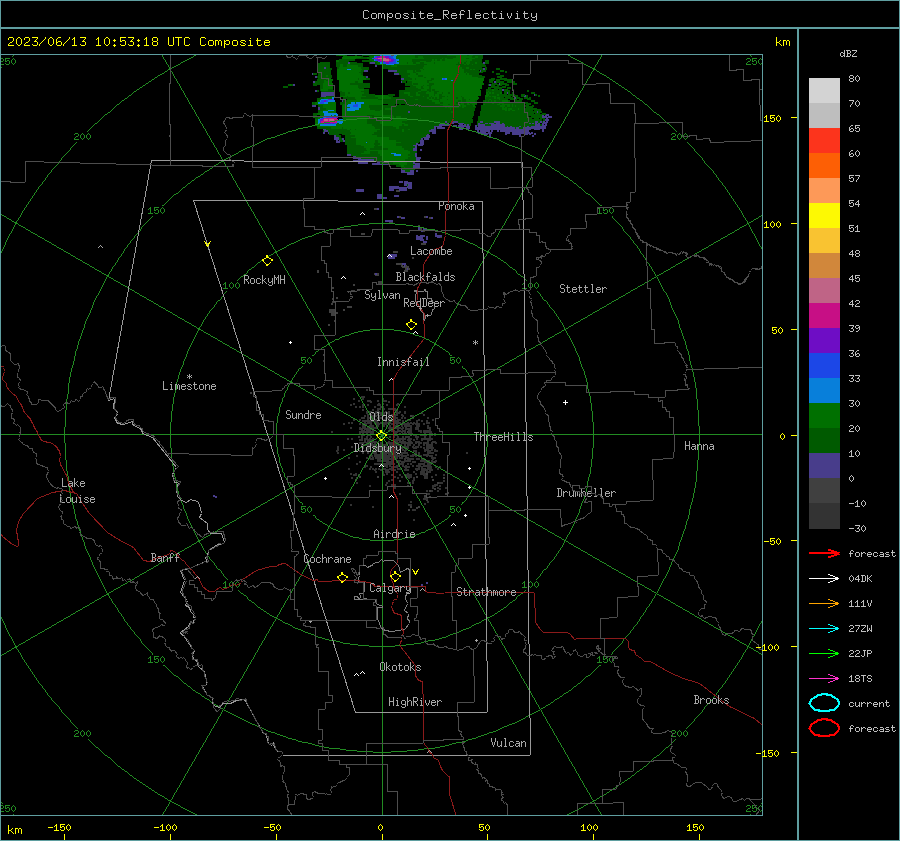
Task: Click the RedDeer city label
Action: [x=424, y=303]
